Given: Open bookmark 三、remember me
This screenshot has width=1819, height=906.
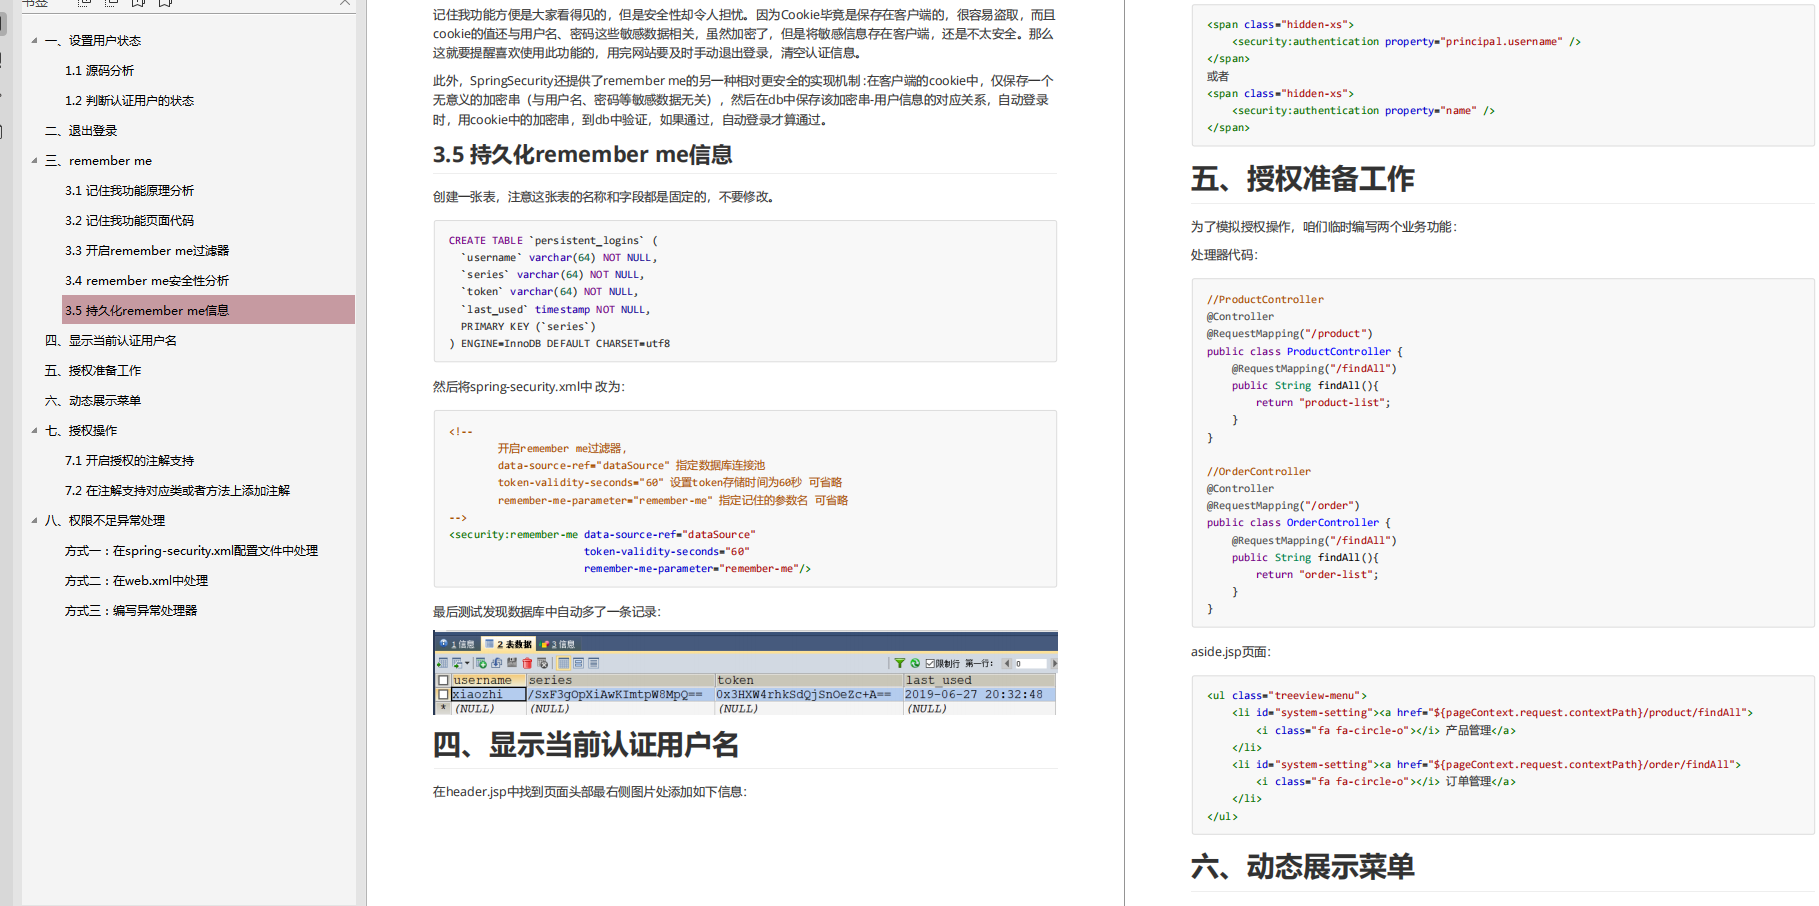Looking at the screenshot, I should click(98, 160).
